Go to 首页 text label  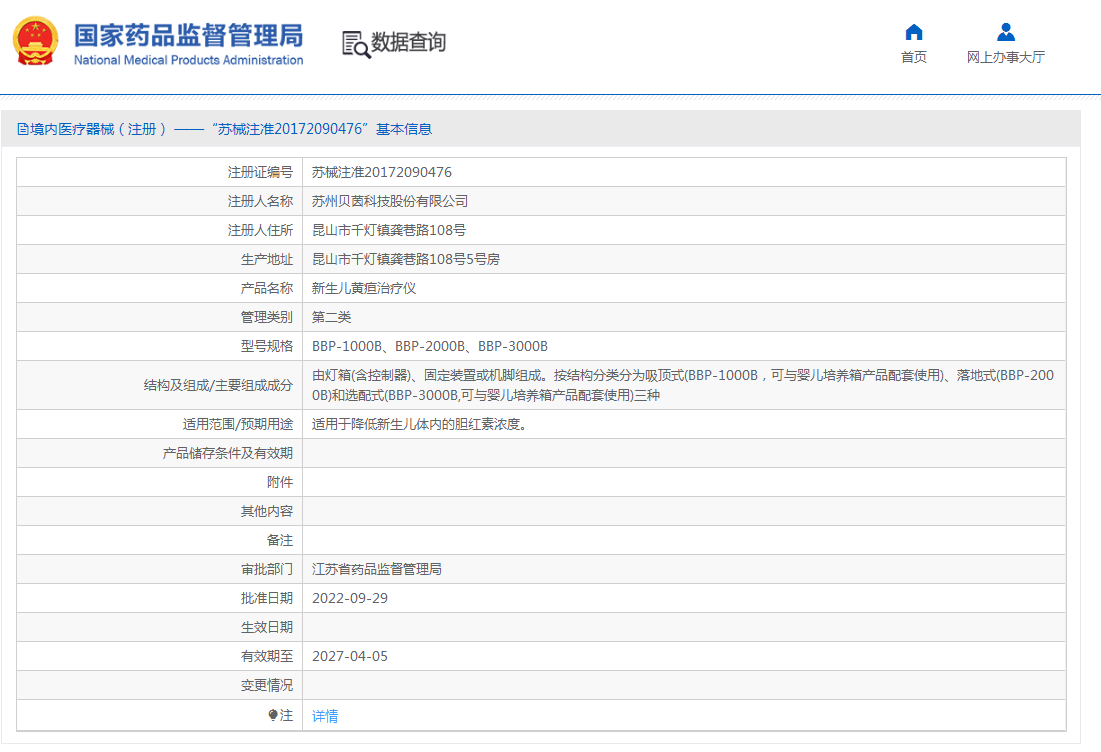coord(913,57)
